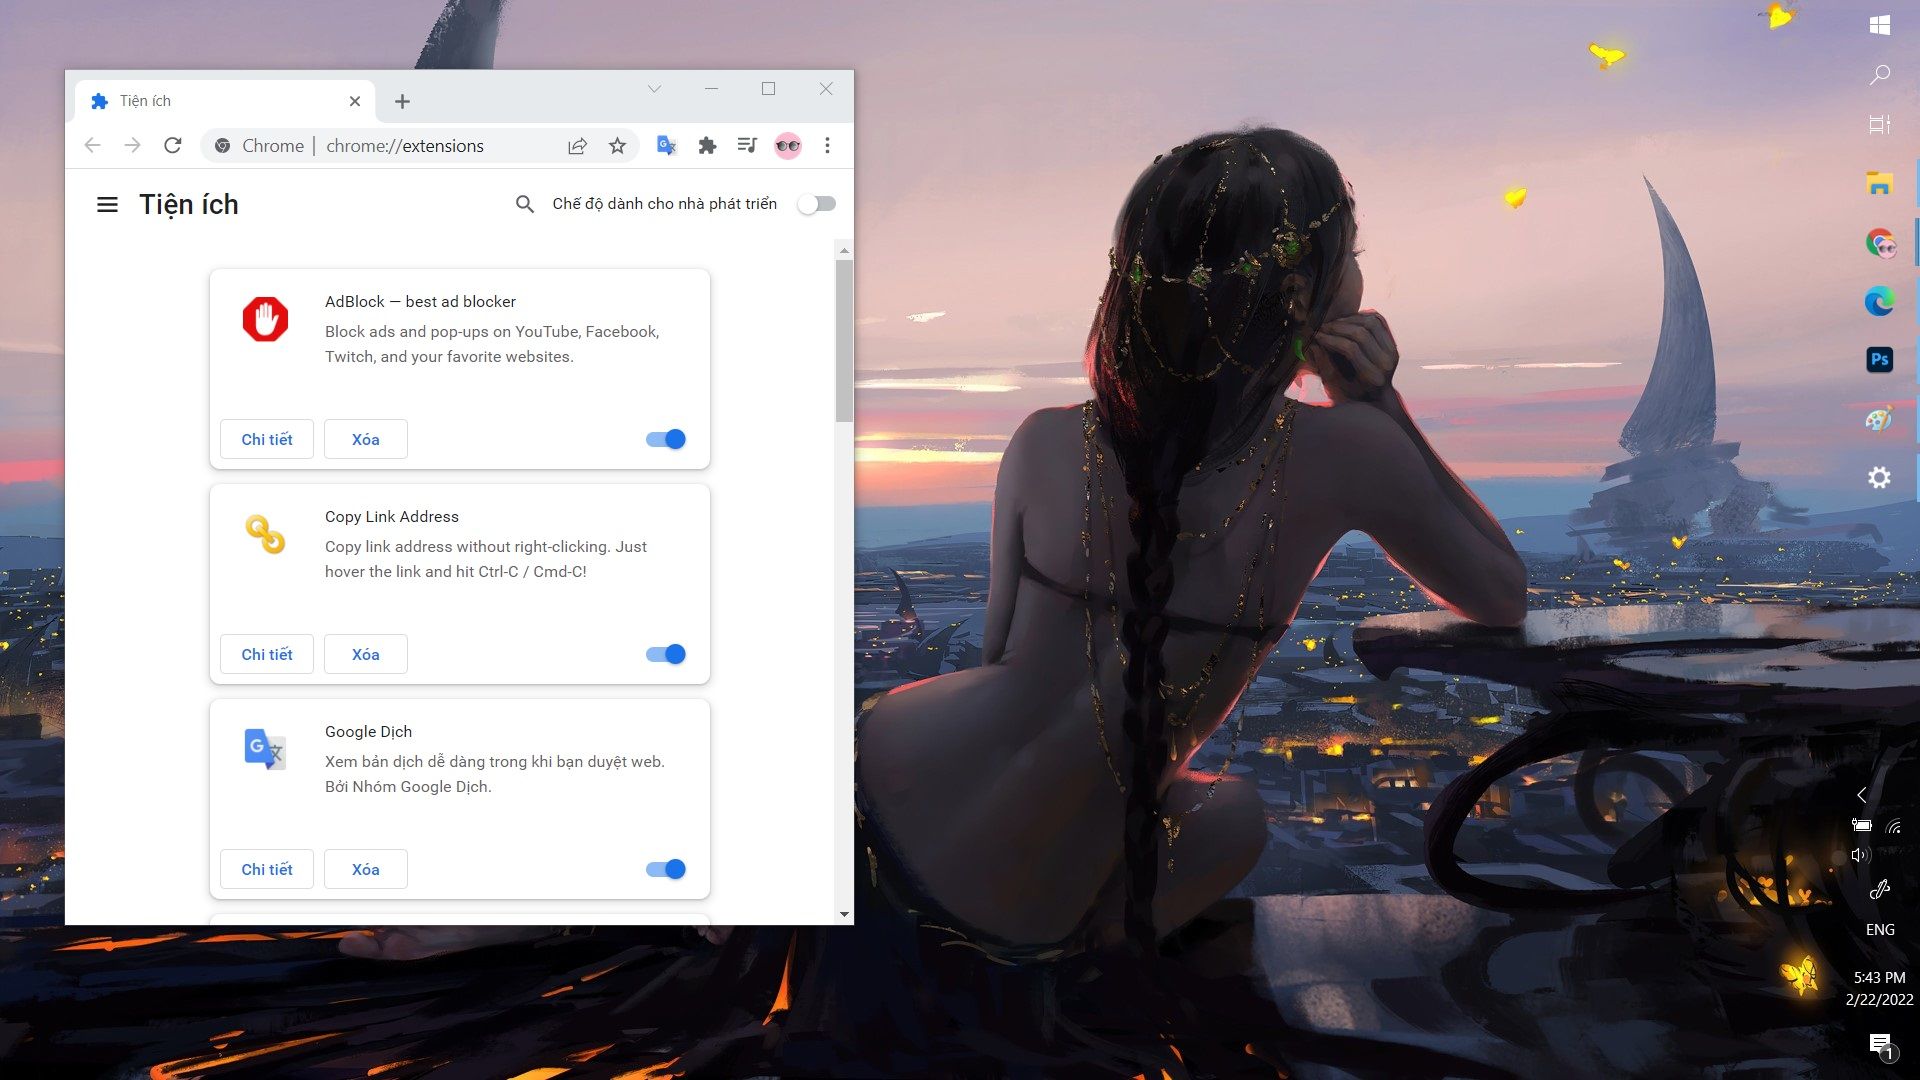This screenshot has width=1920, height=1080.
Task: Reload the chrome://extensions page
Action: 172,146
